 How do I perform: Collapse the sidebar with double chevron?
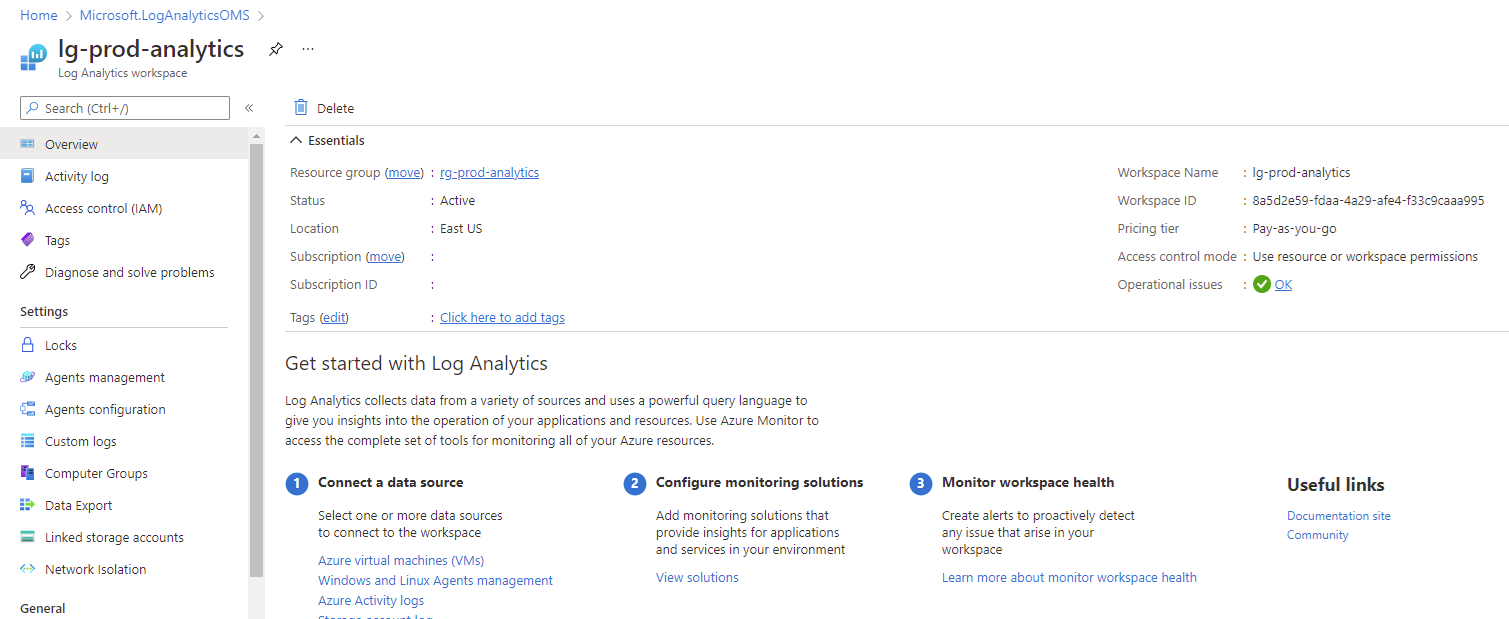click(249, 108)
